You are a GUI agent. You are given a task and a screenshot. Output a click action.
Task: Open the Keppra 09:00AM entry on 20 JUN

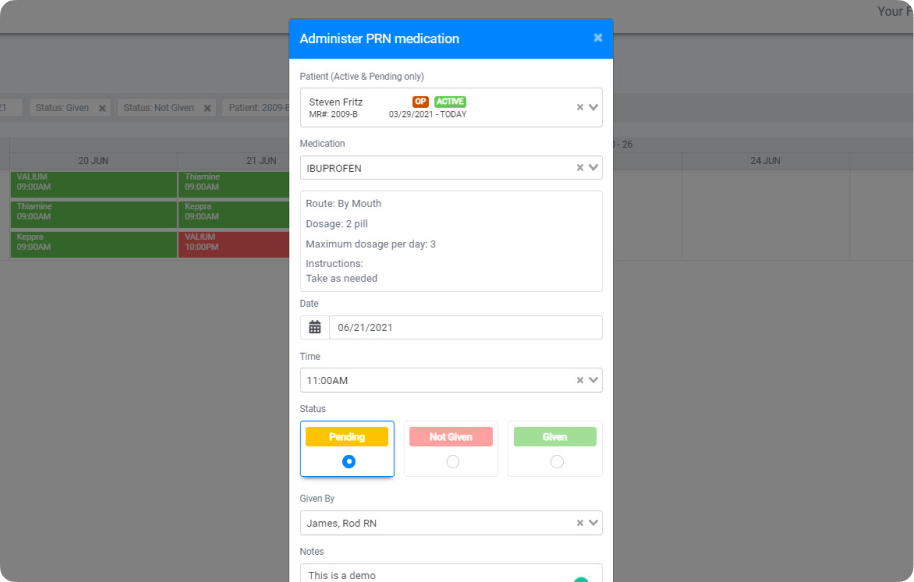pyautogui.click(x=94, y=244)
